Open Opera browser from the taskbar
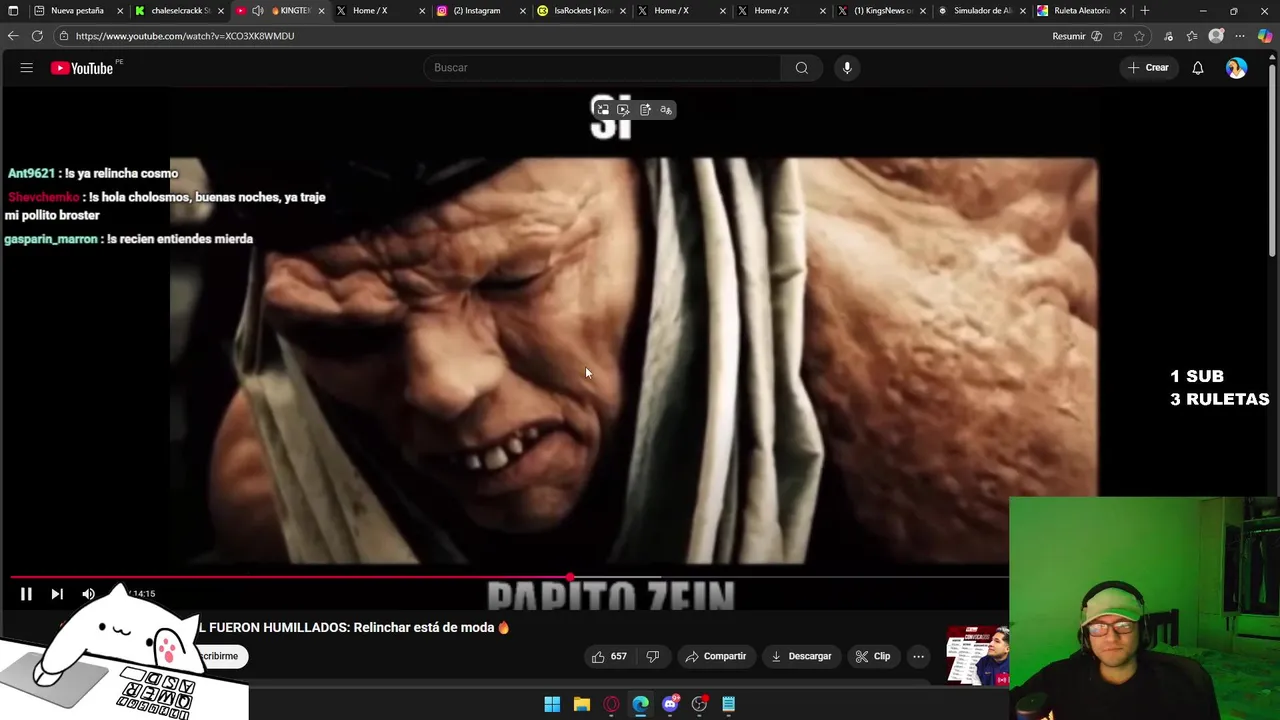Screen dimensions: 1280x720 click(611, 704)
